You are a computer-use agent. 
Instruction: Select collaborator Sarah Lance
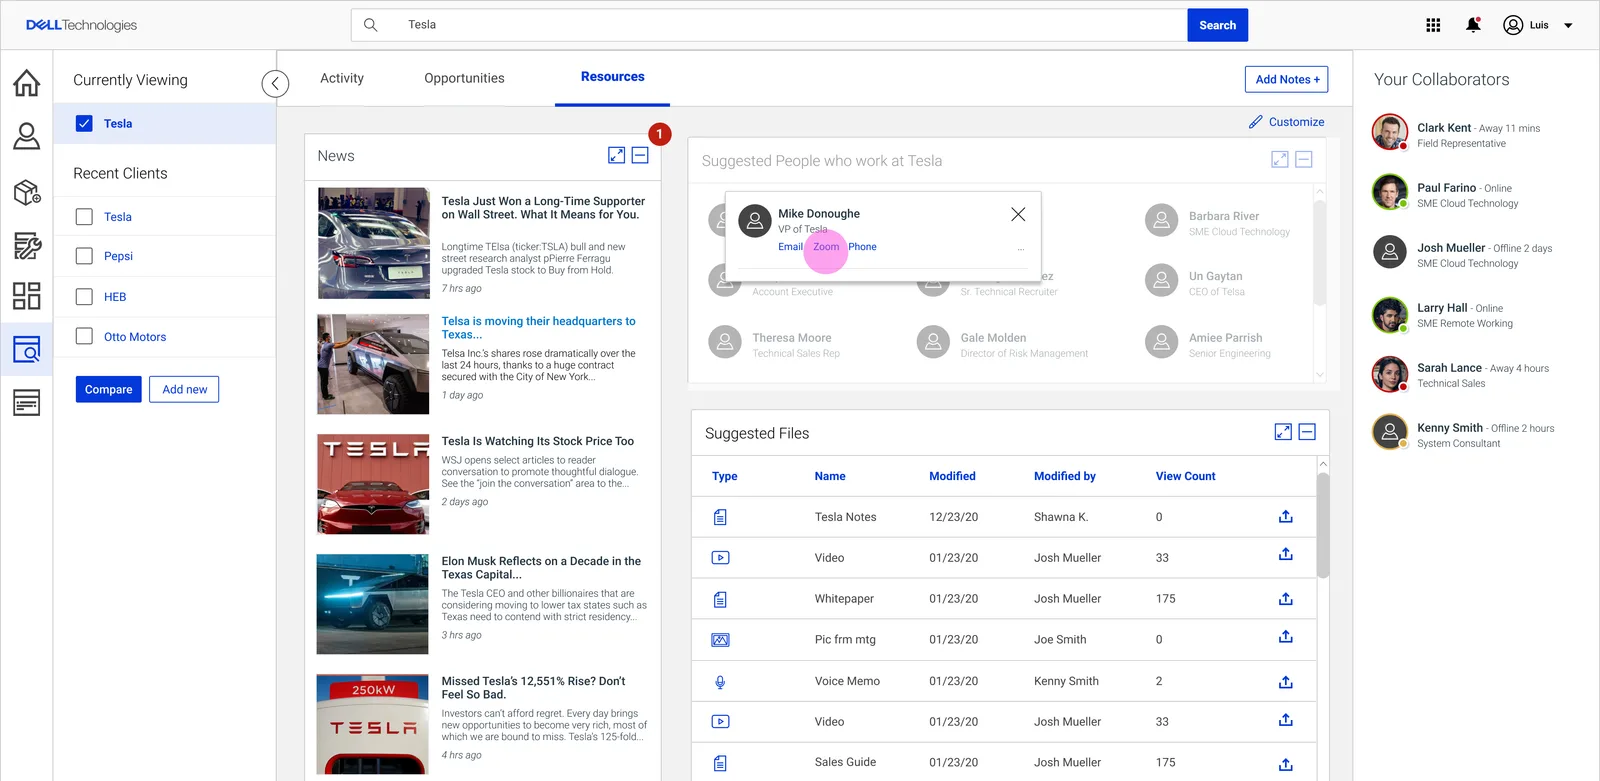pos(1449,368)
